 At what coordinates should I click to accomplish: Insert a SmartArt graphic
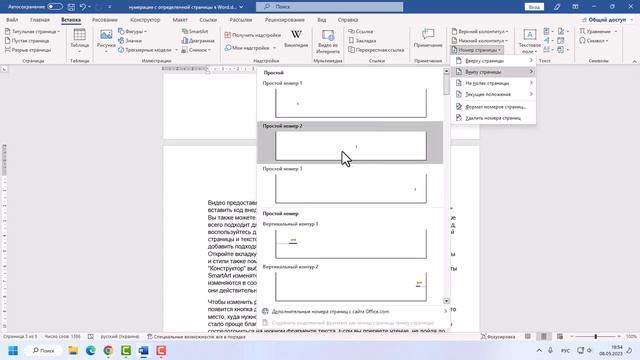pos(195,31)
